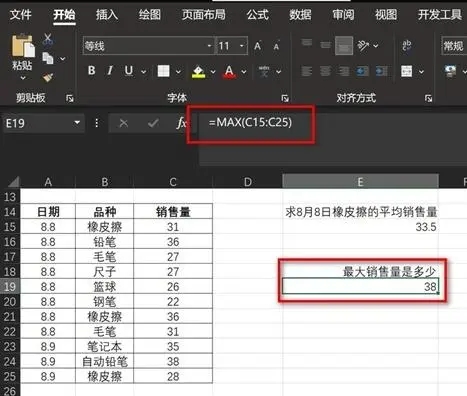
Task: Switch to 数据 ribbon tab
Action: [x=300, y=15]
